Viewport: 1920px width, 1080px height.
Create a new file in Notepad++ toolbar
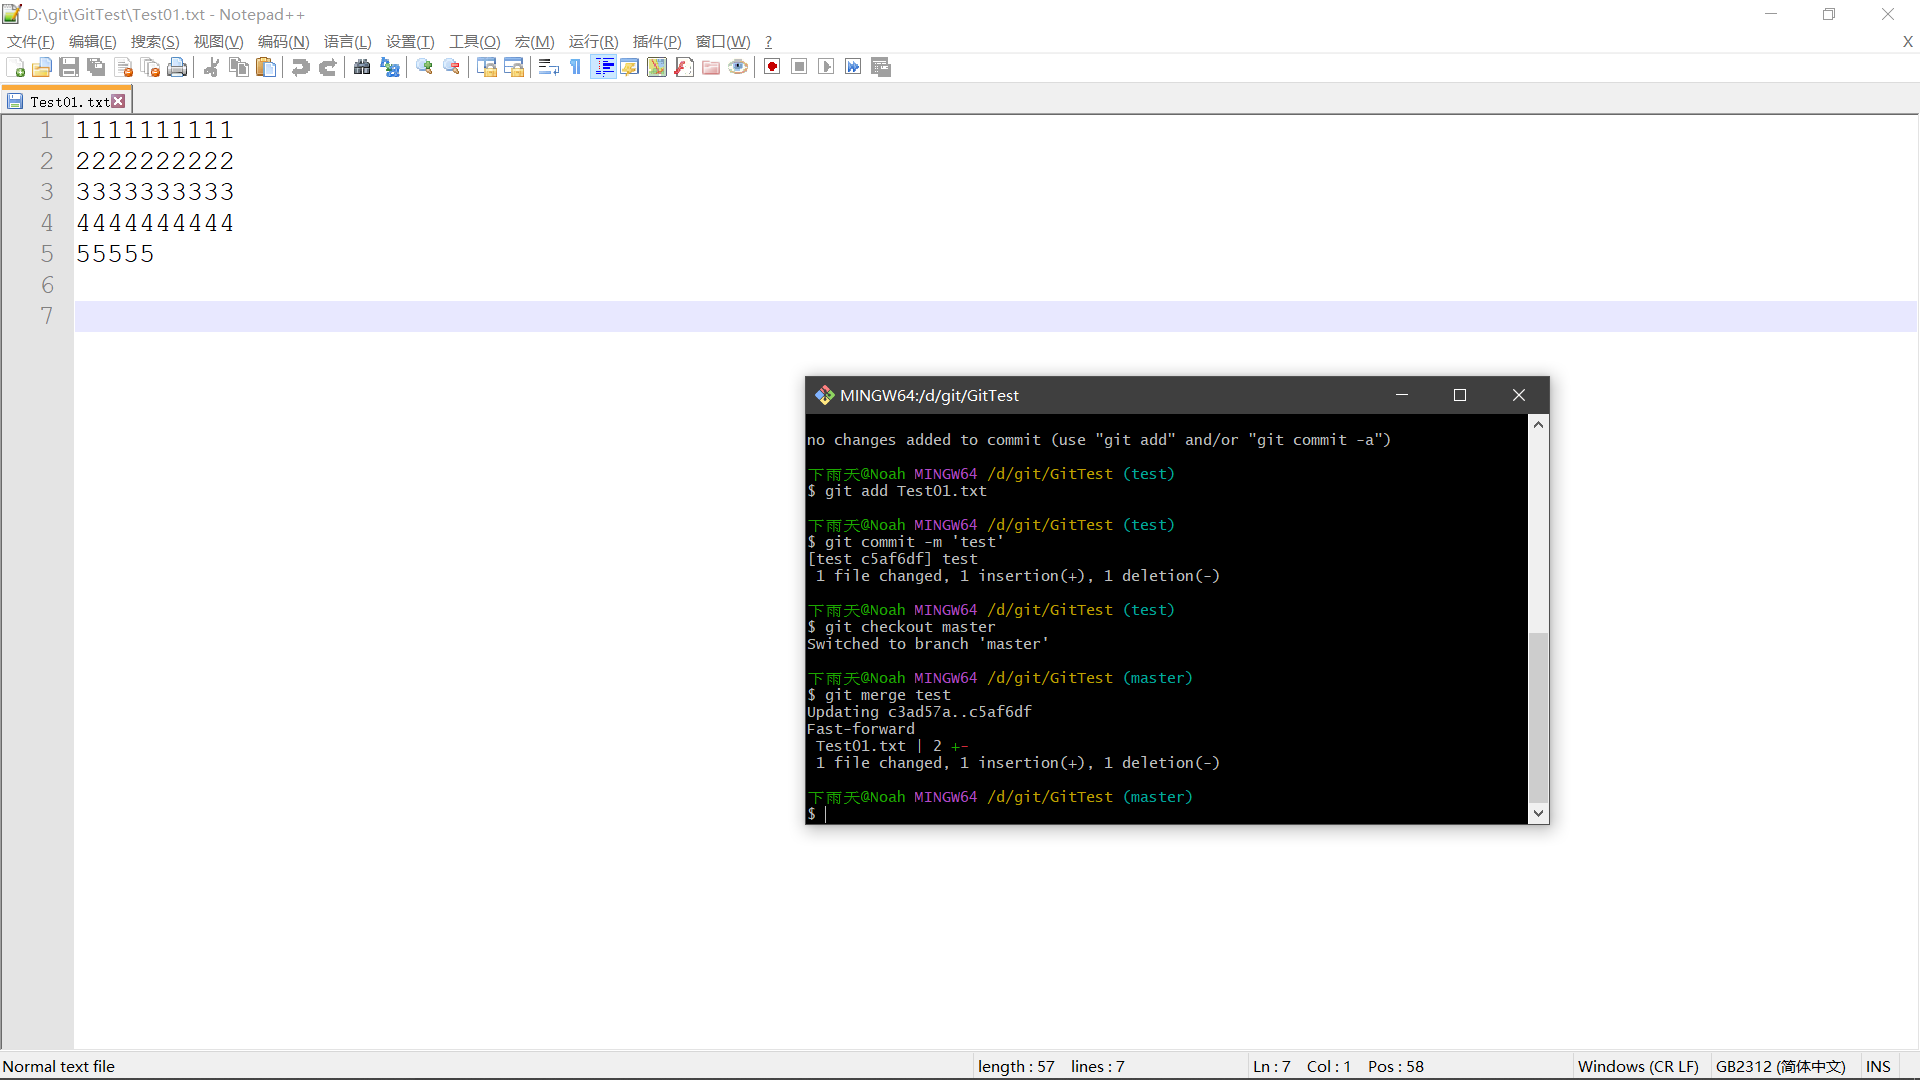tap(15, 67)
